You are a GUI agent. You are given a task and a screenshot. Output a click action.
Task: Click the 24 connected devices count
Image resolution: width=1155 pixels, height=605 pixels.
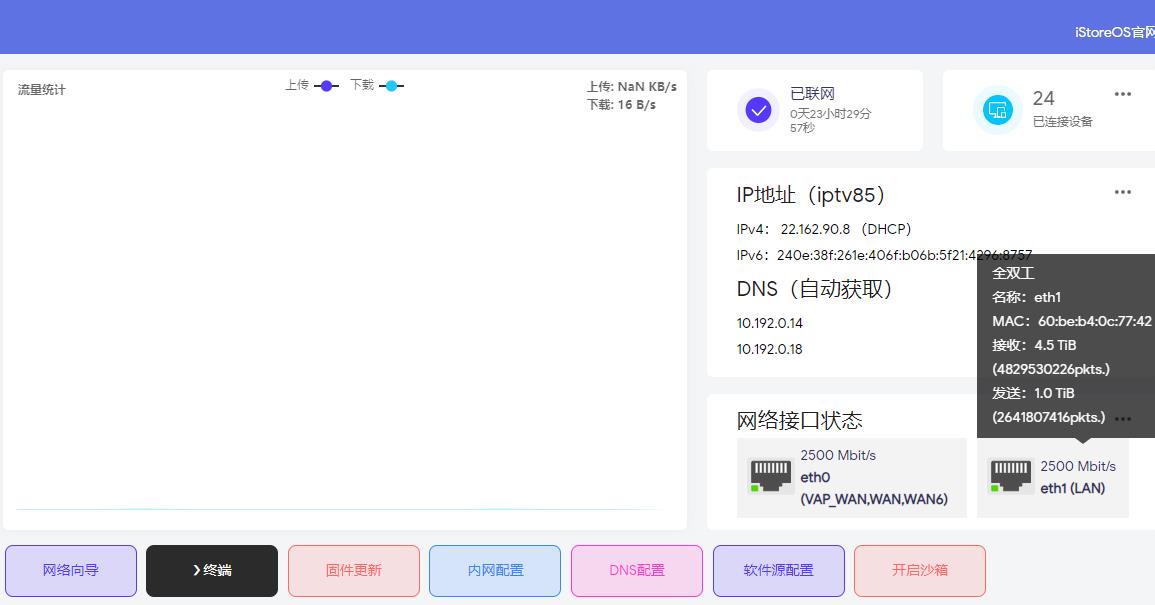[x=1043, y=98]
